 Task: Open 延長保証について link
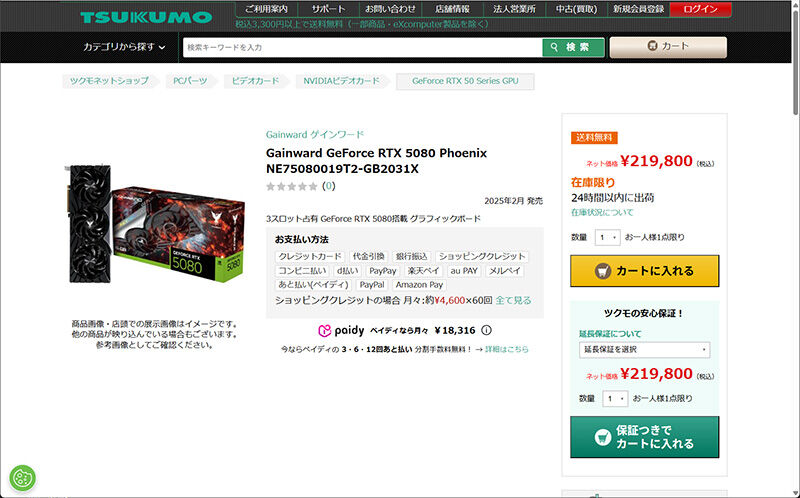pos(610,334)
